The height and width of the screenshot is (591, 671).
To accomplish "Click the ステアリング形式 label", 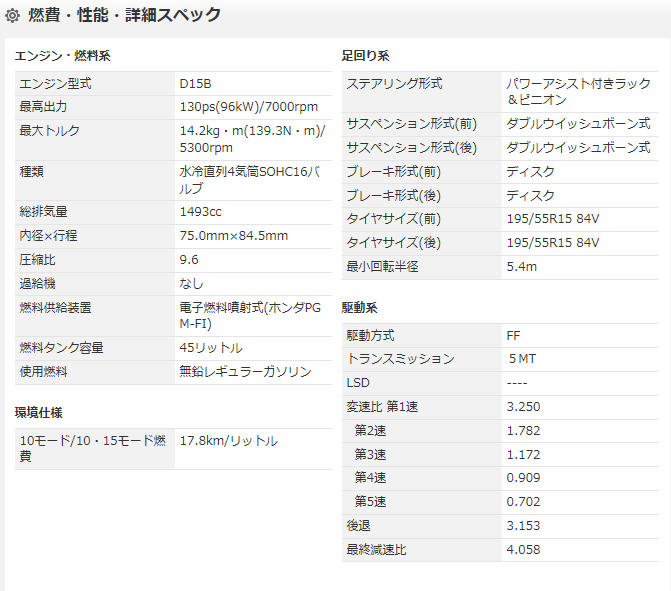I will 394,83.
